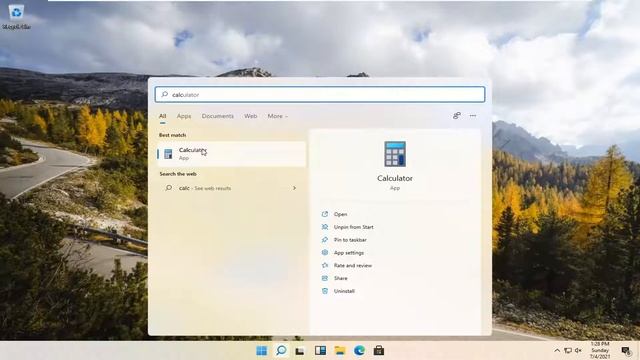Image resolution: width=640 pixels, height=360 pixels.
Task: Show hidden icons in the system tray
Action: 557,351
